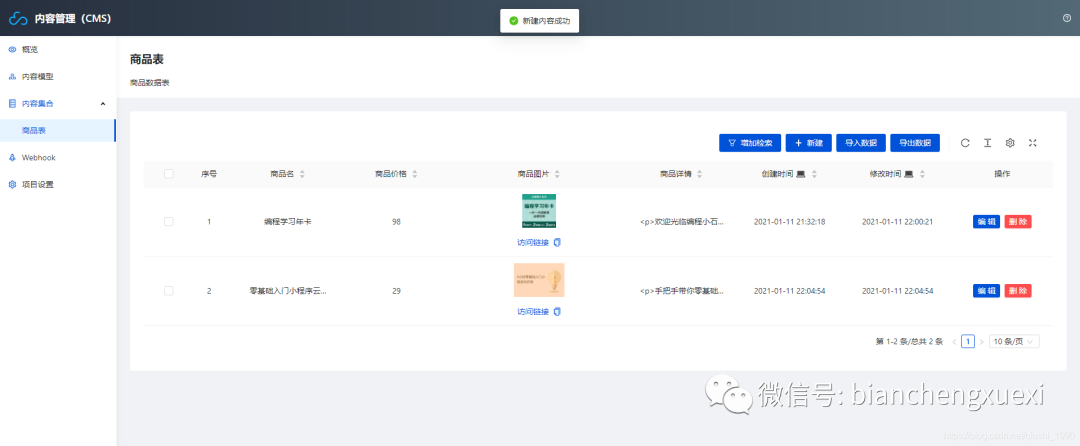Delete the 零基础入门小程序云 row
Screen dimensions: 1080x446
pos(1018,291)
